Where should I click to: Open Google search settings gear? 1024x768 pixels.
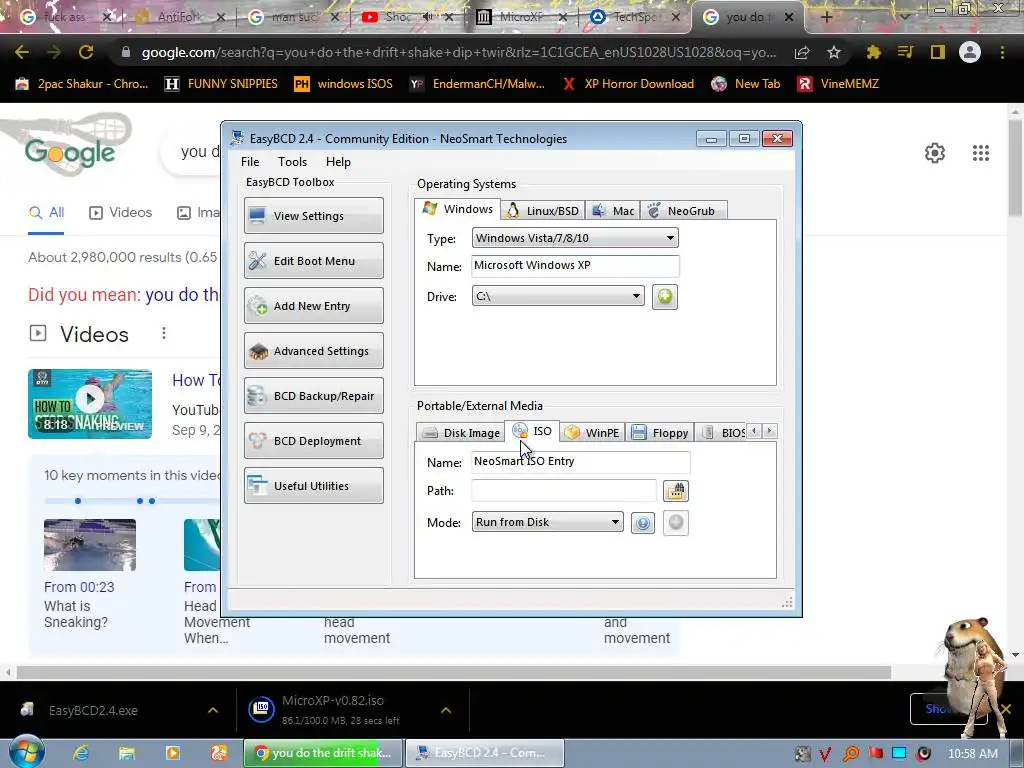pyautogui.click(x=935, y=153)
